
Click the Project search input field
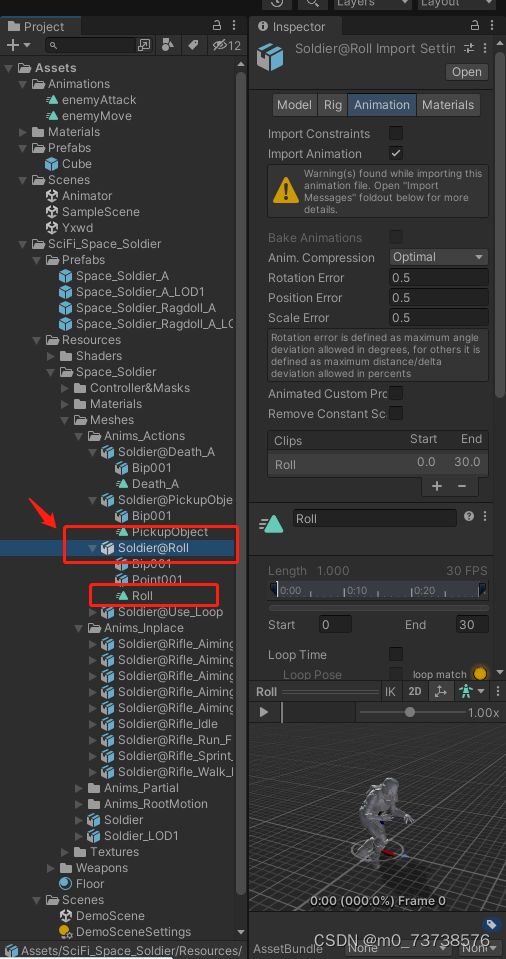(x=90, y=45)
